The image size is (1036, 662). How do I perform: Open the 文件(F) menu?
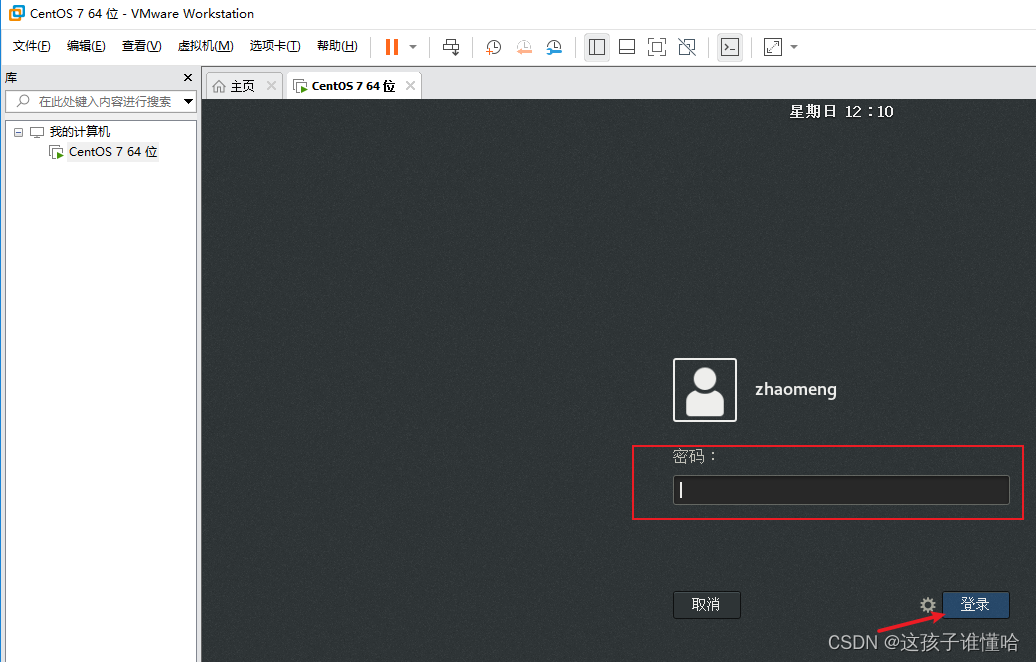pos(32,46)
